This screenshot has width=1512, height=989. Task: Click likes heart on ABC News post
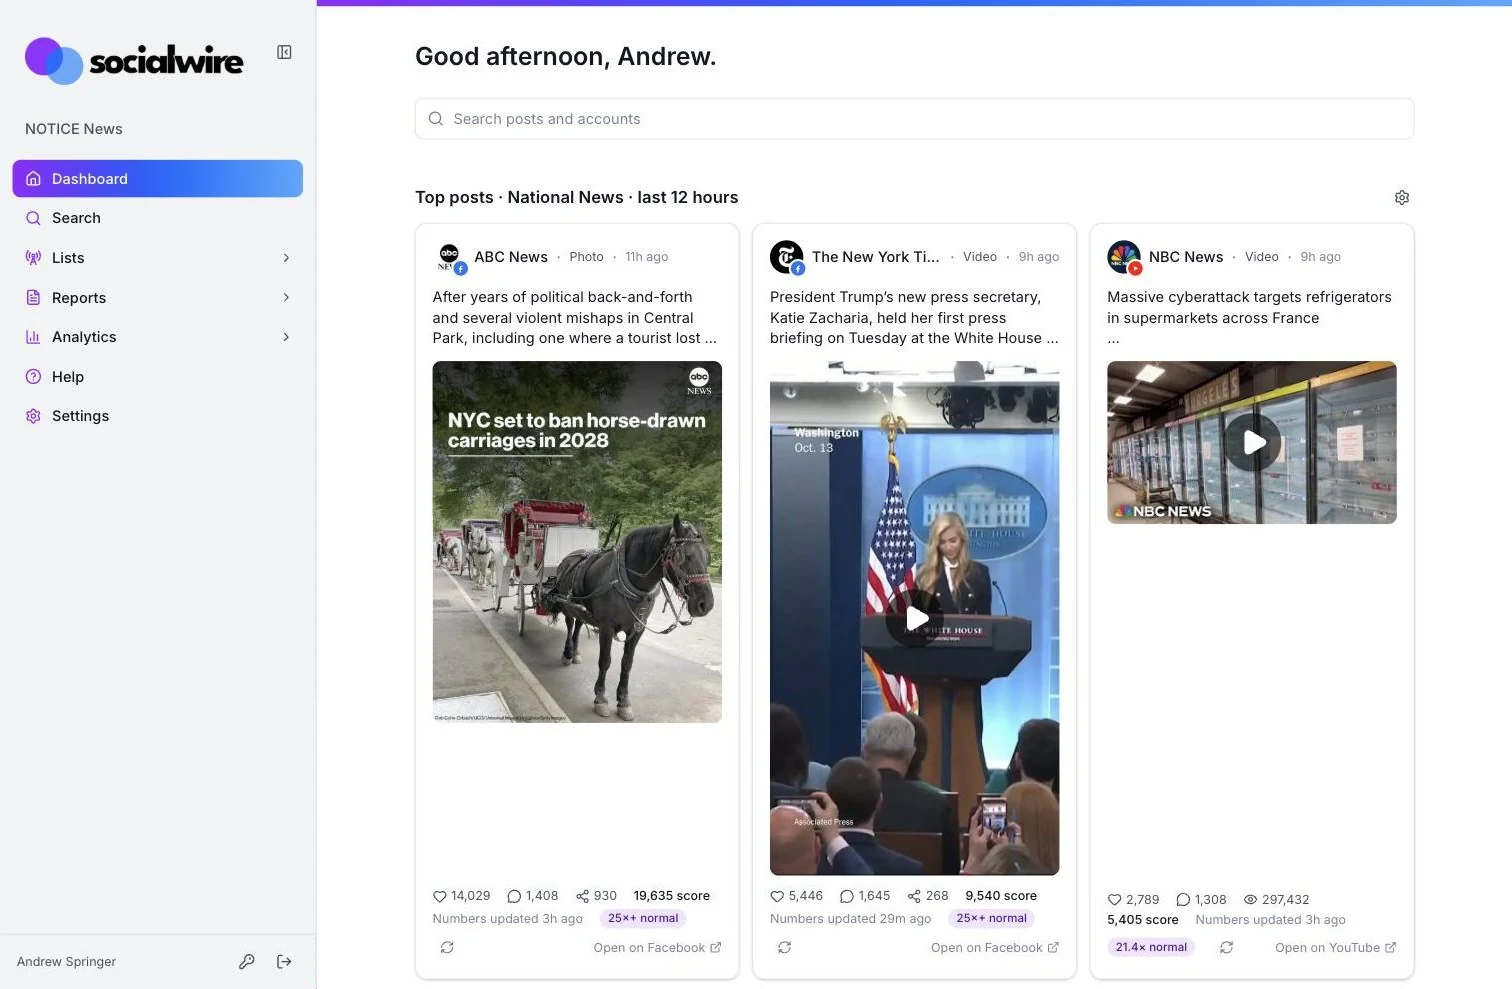point(440,896)
